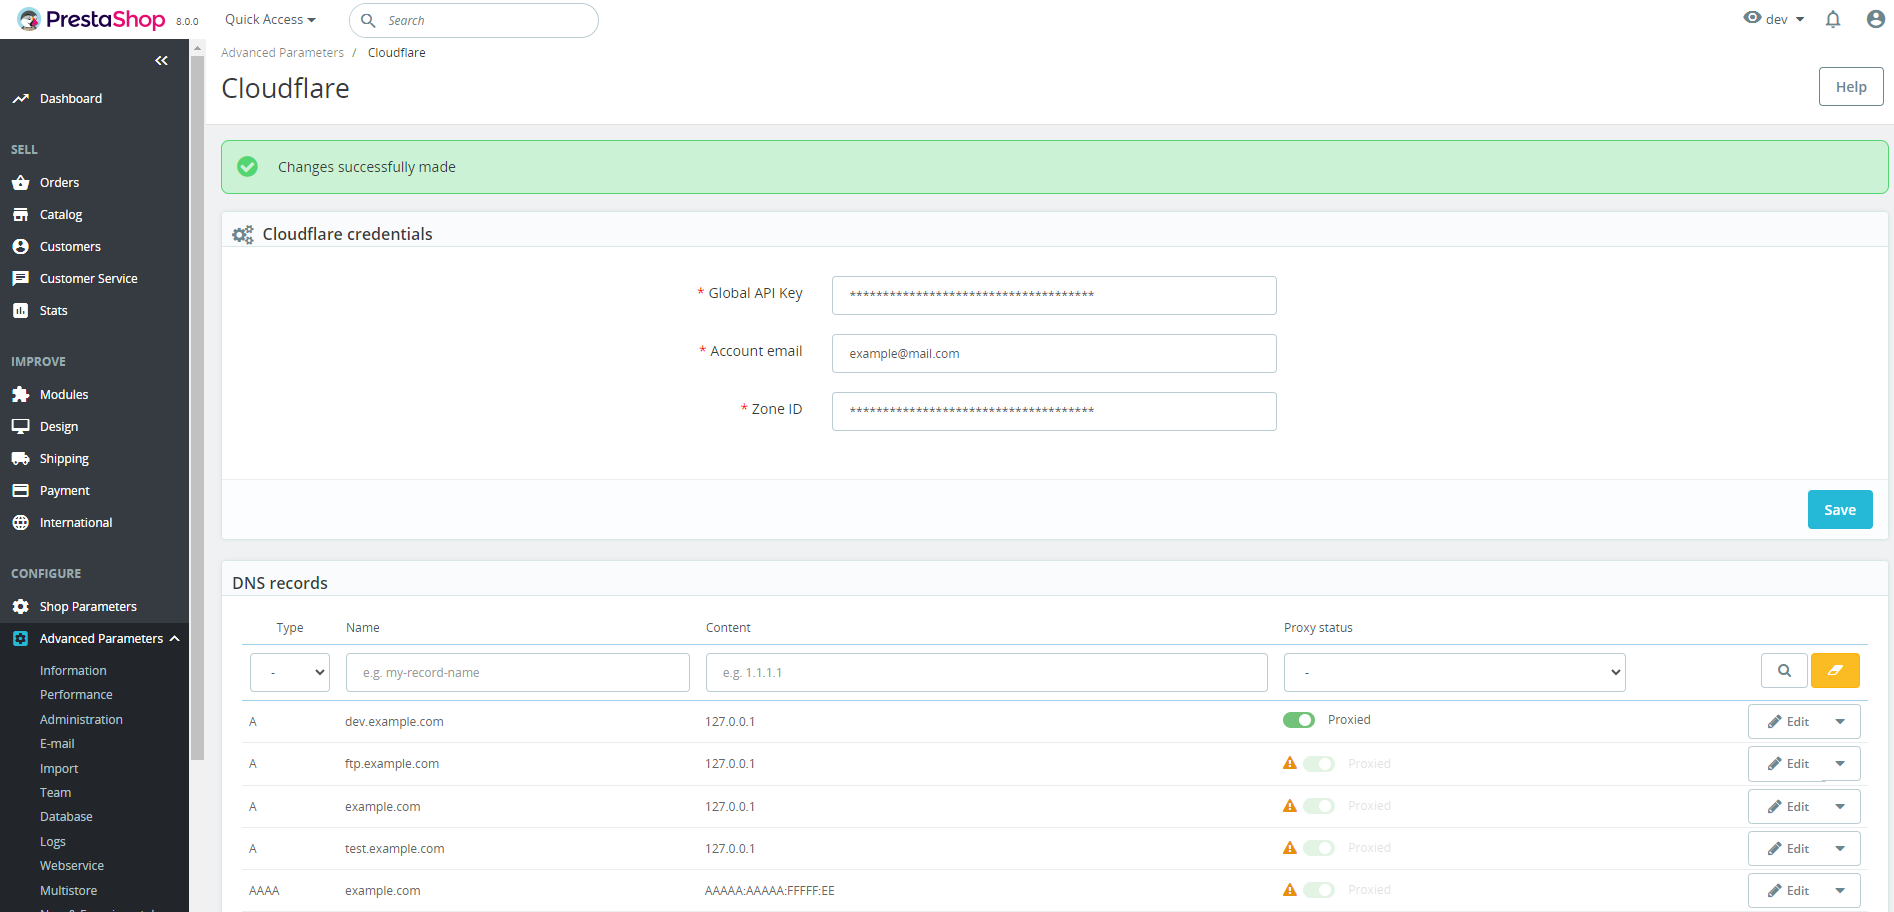The image size is (1894, 912).
Task: Edit the A record example.com
Action: click(x=1788, y=807)
